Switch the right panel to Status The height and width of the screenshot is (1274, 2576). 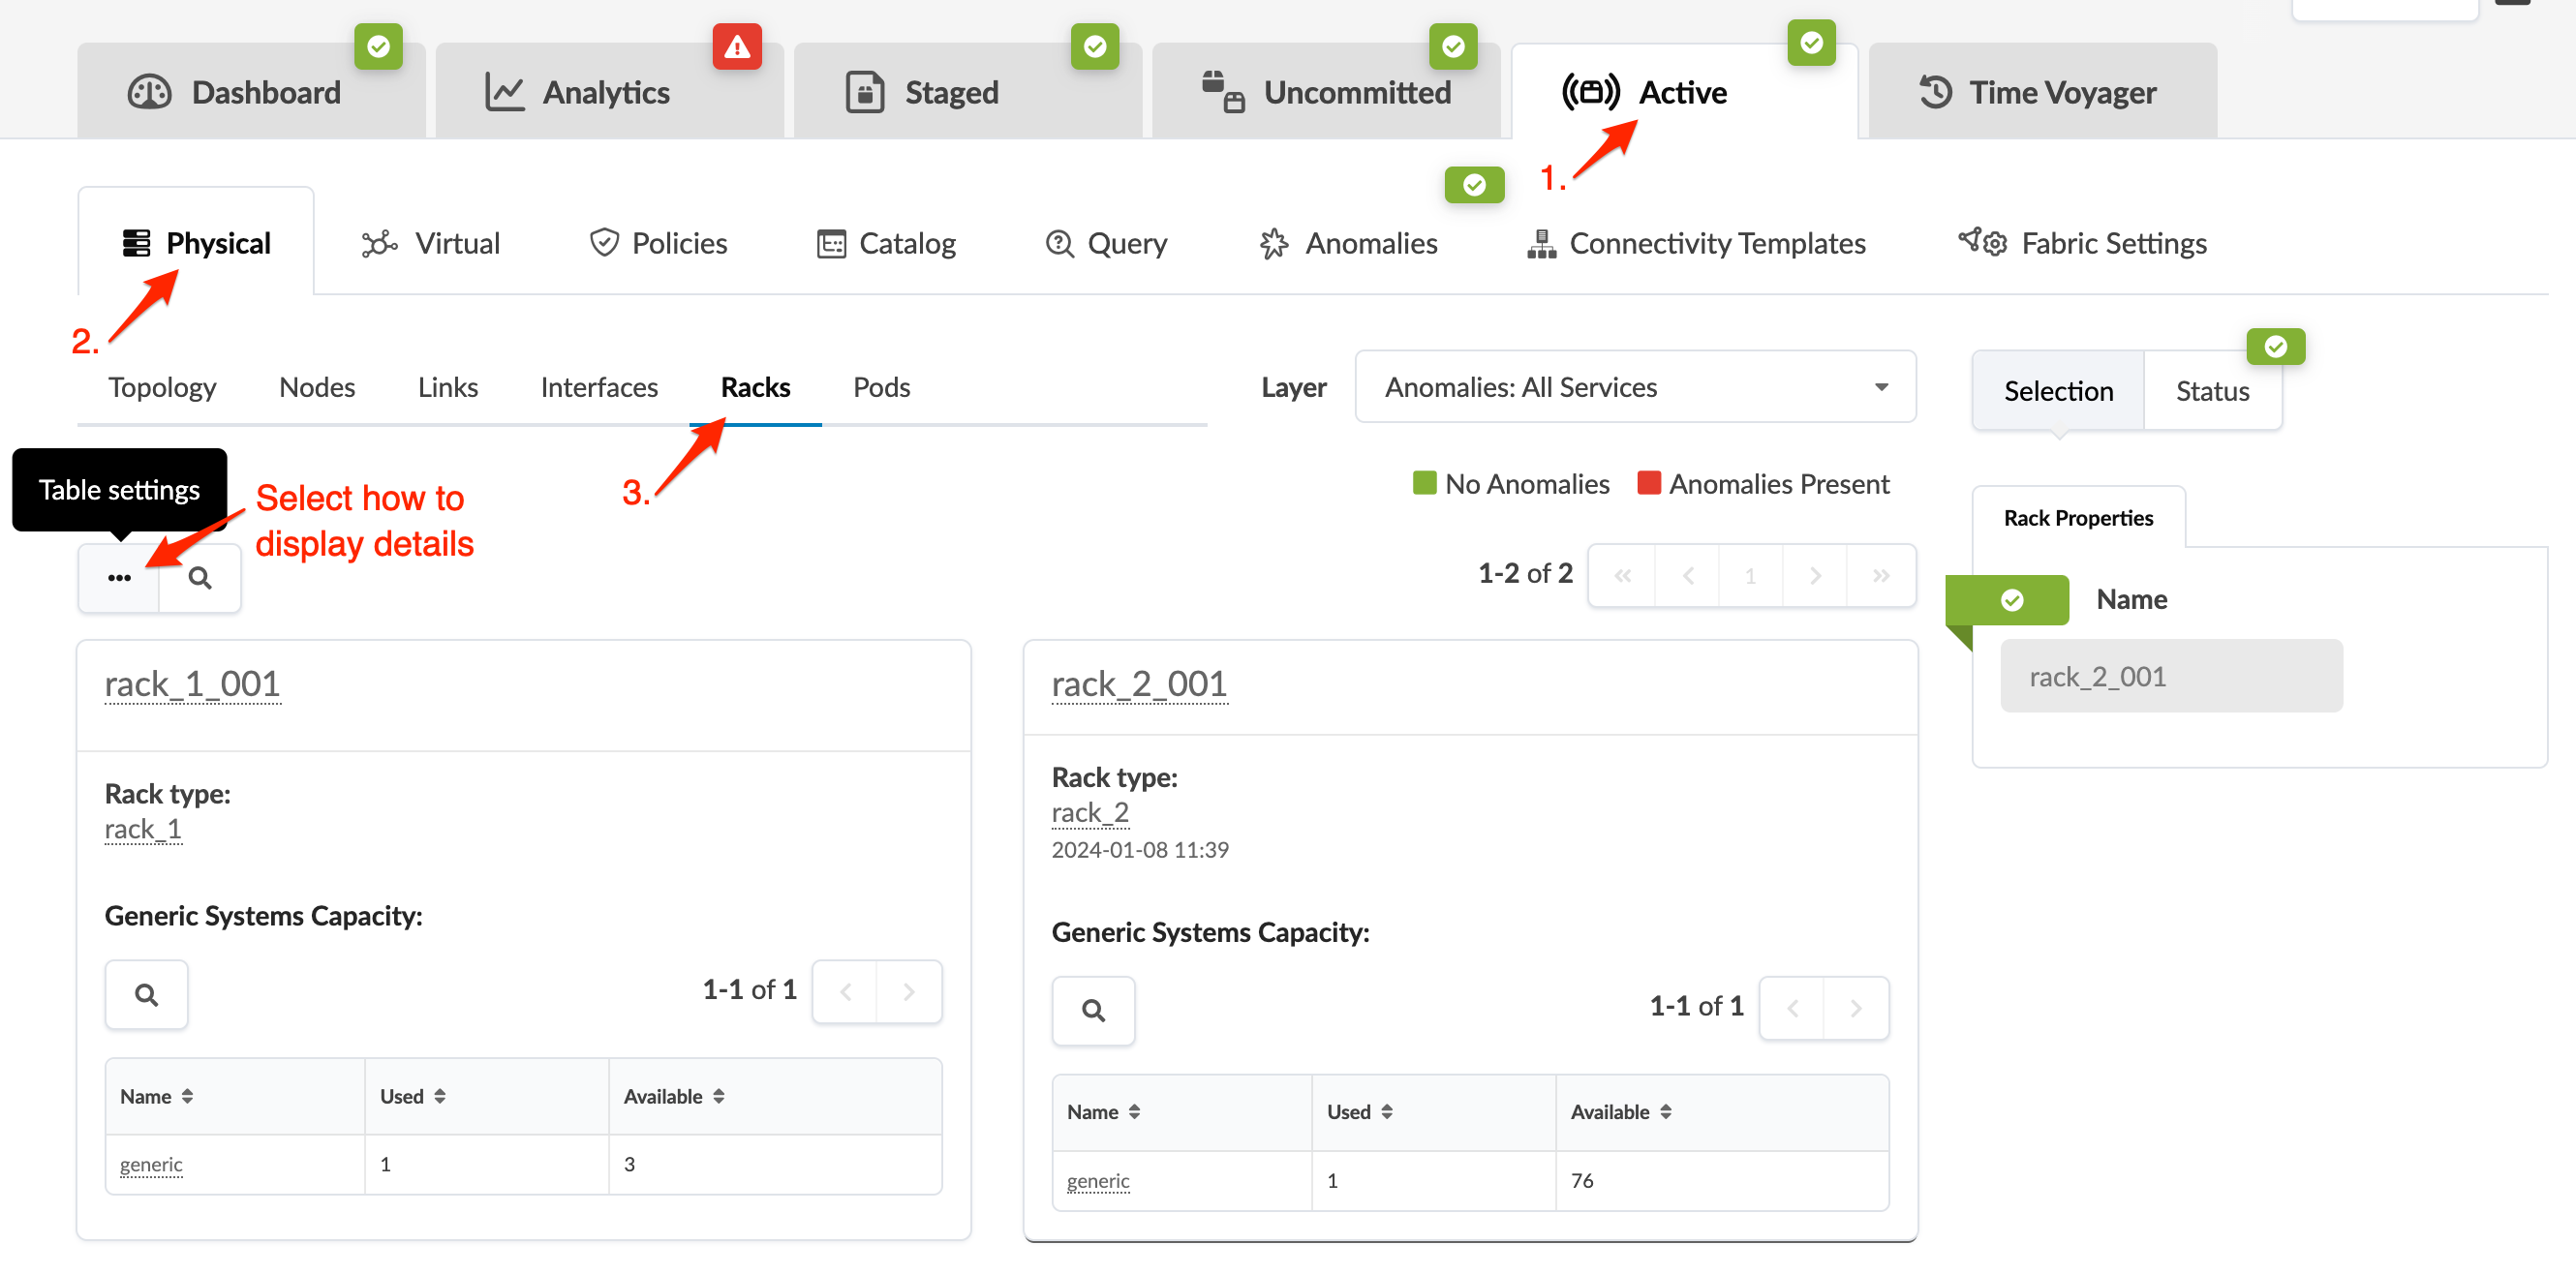(x=2211, y=391)
